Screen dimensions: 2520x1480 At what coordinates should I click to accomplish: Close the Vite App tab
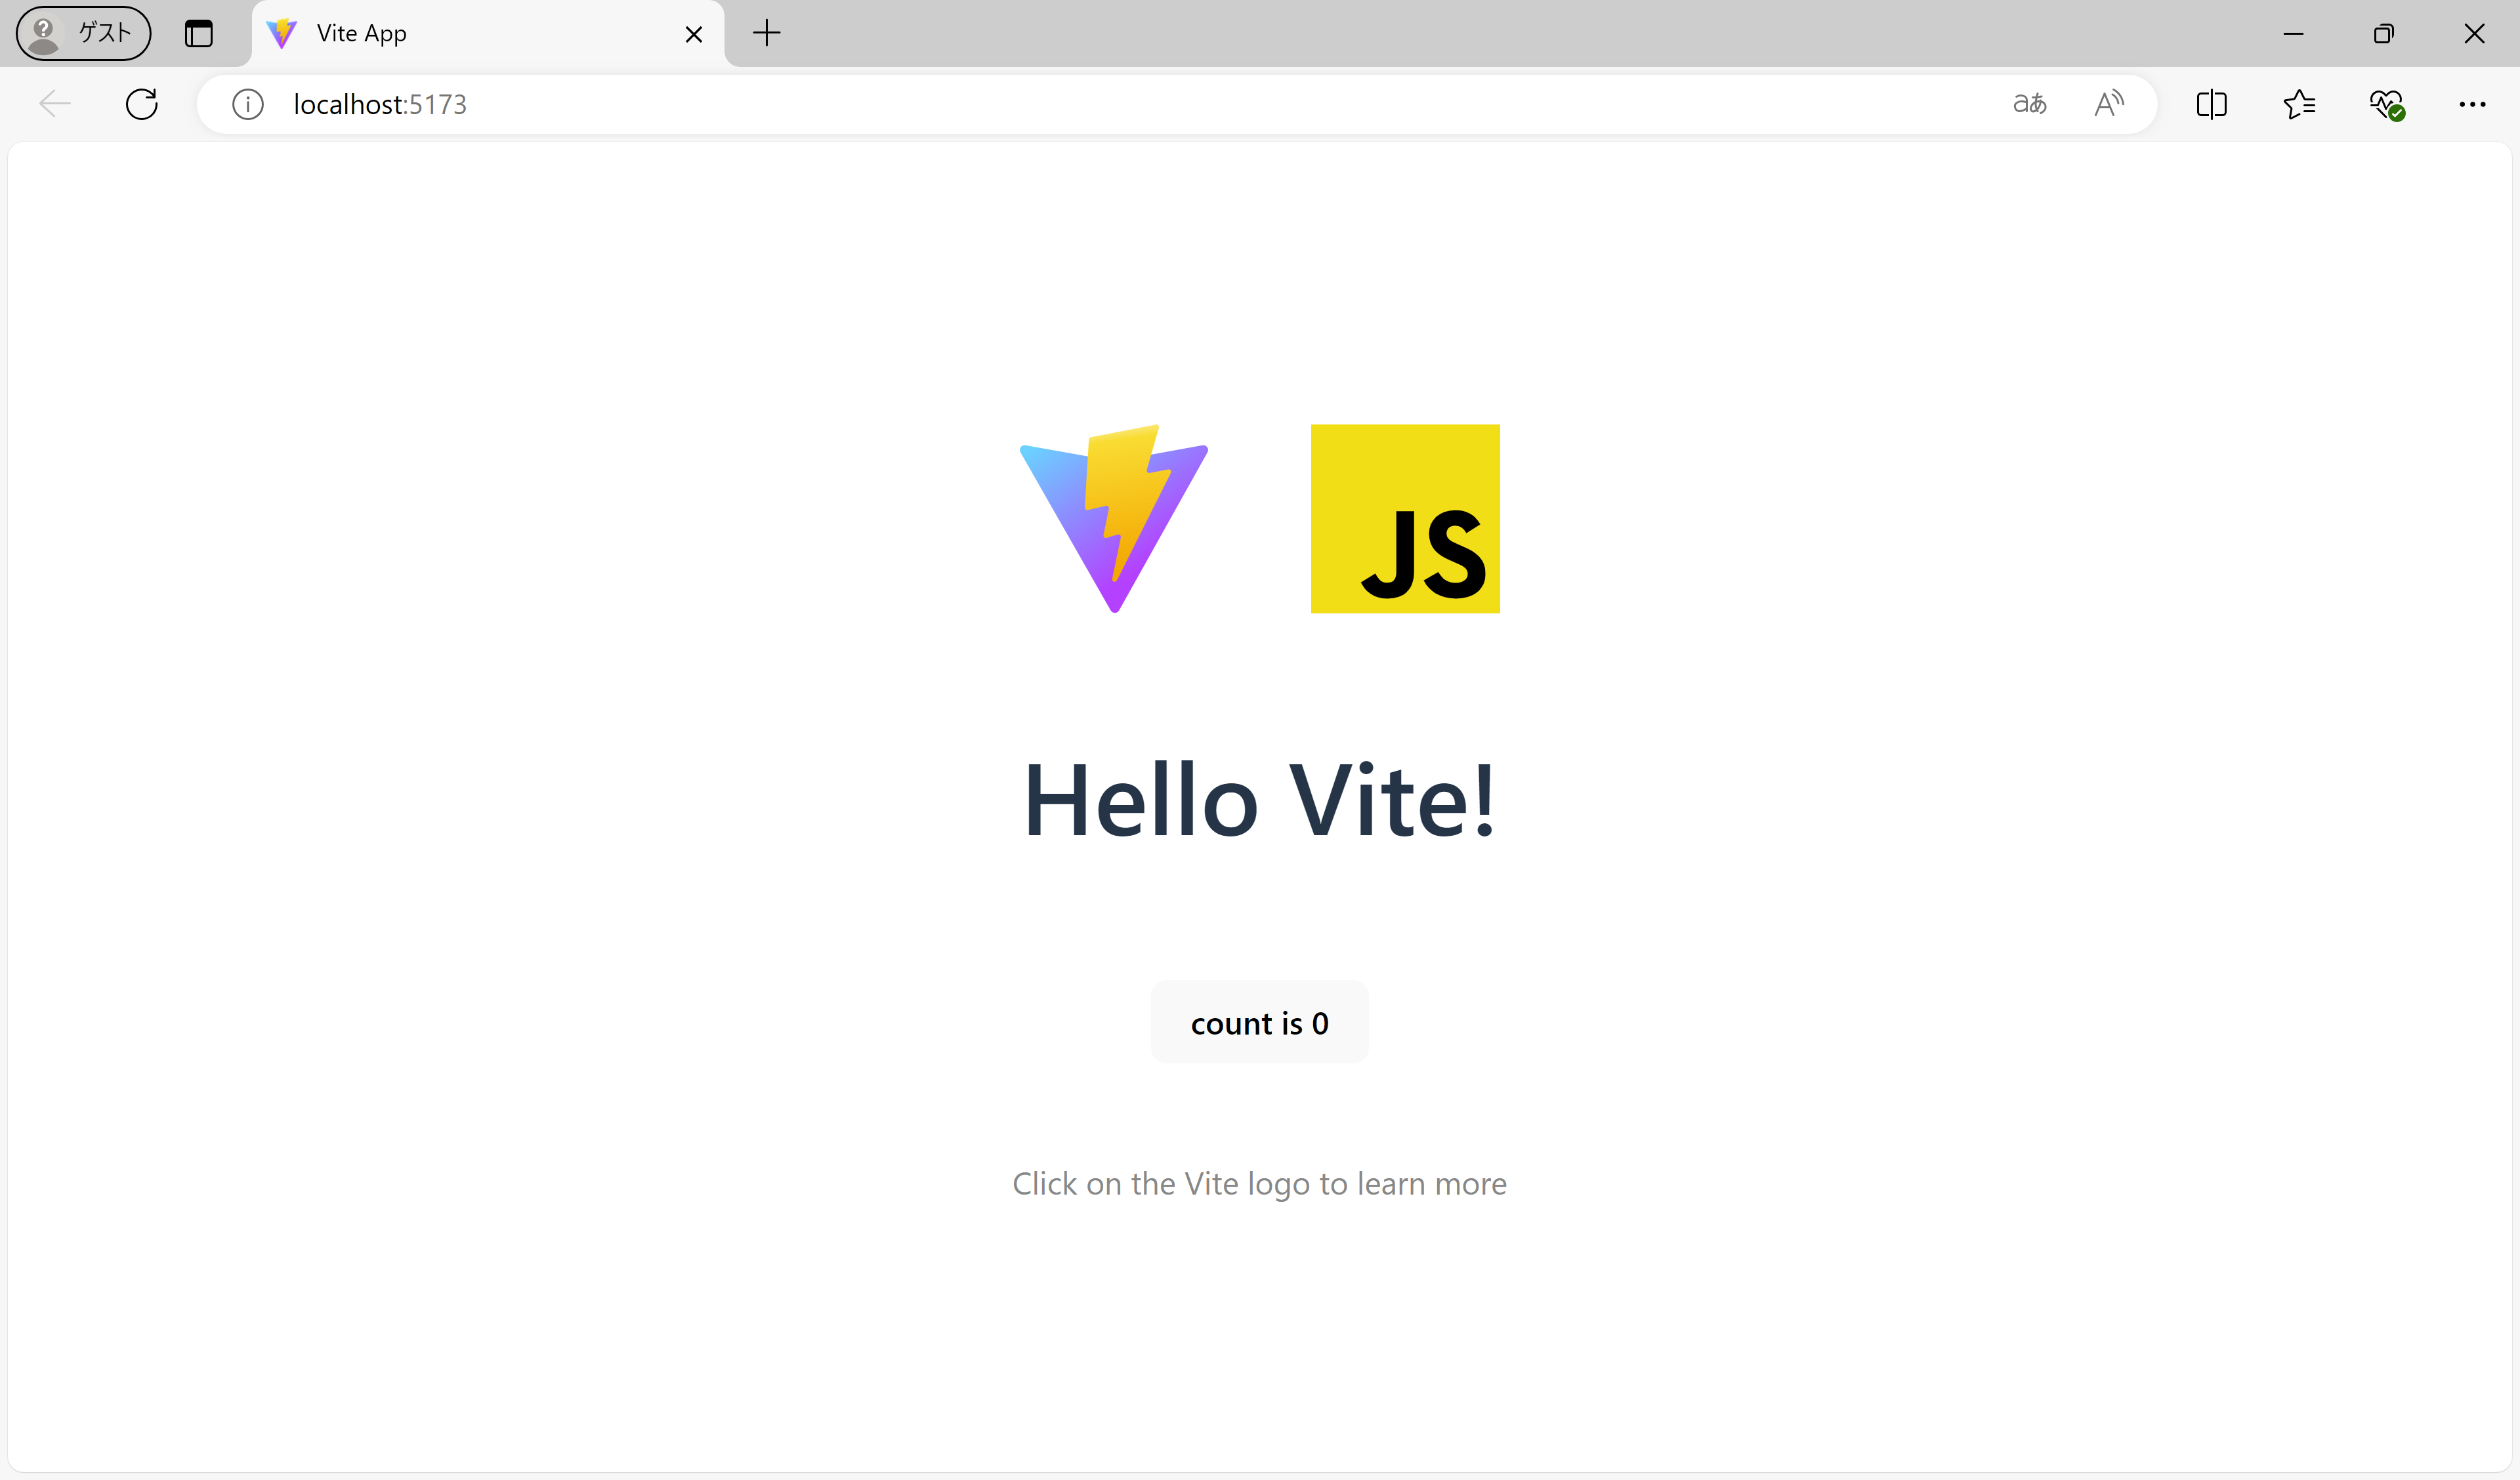694,34
